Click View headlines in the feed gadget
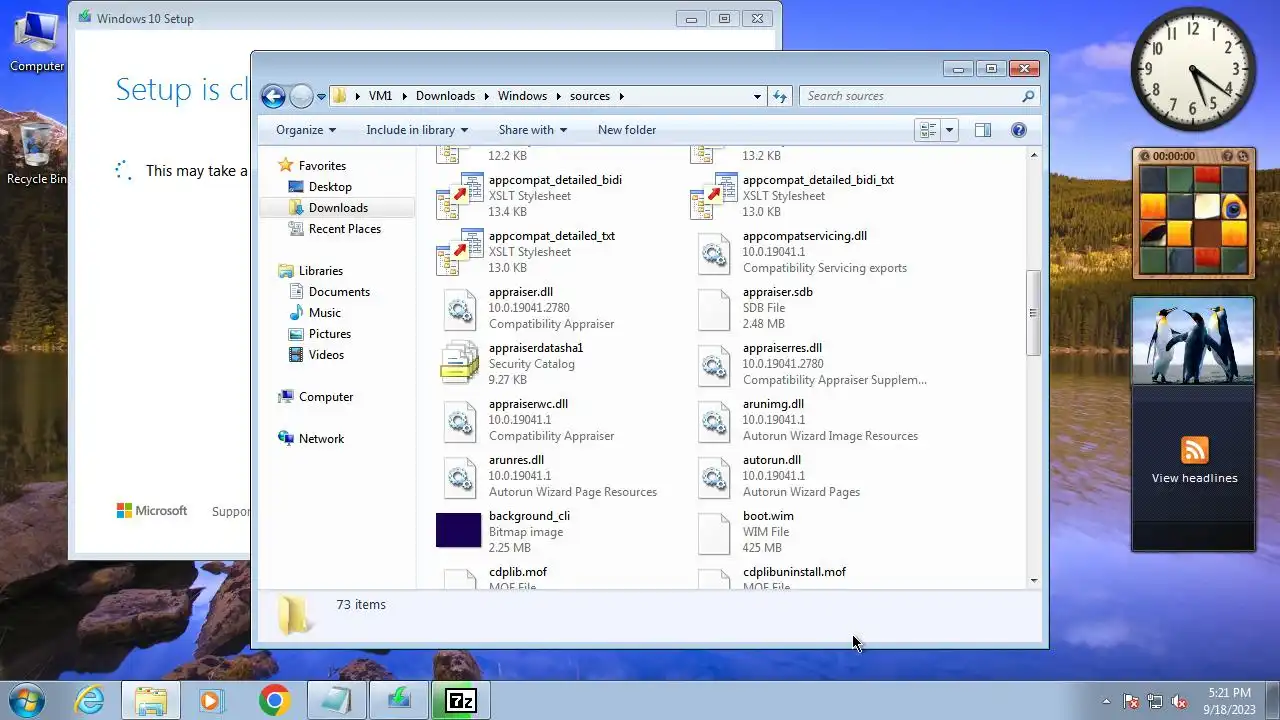Screen dimensions: 1280x720 (x=1194, y=478)
